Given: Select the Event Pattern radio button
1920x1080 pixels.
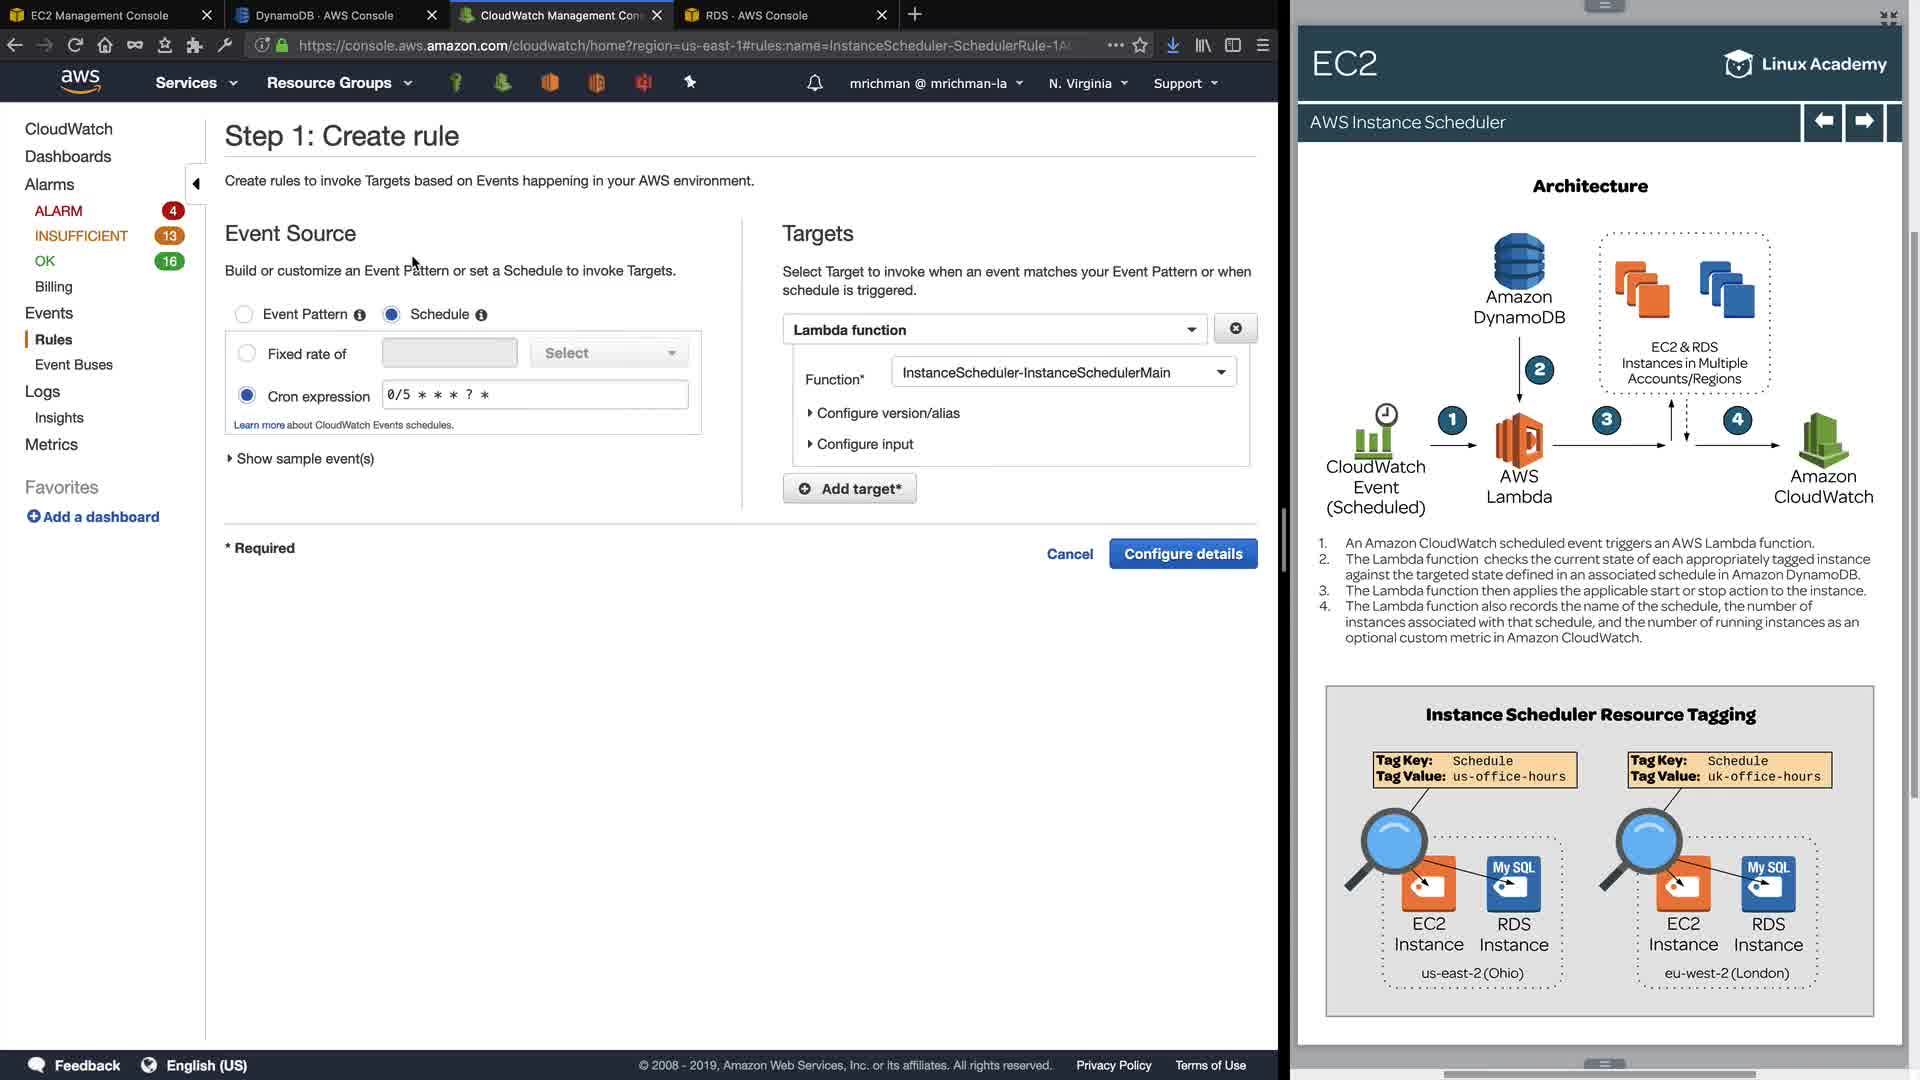Looking at the screenshot, I should coord(244,315).
